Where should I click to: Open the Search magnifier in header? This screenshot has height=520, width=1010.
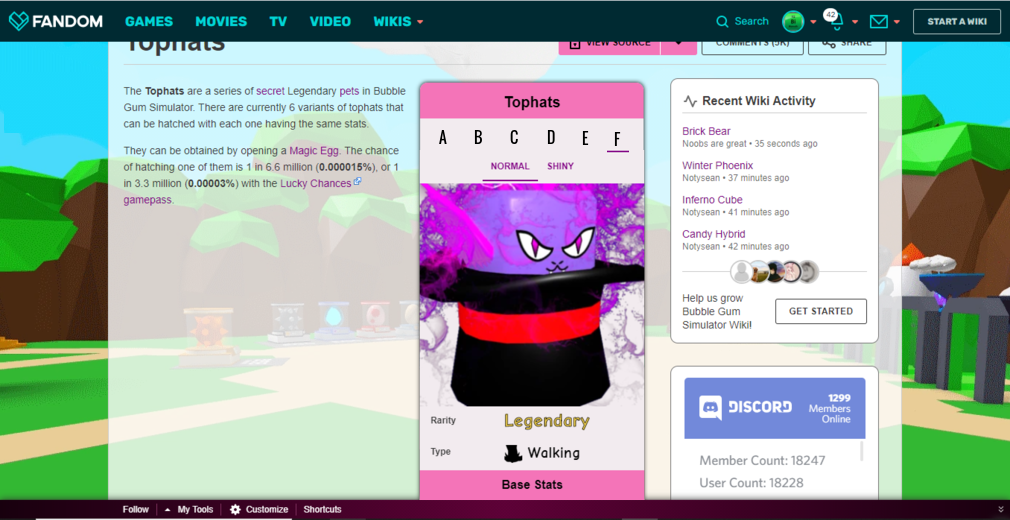pyautogui.click(x=722, y=21)
